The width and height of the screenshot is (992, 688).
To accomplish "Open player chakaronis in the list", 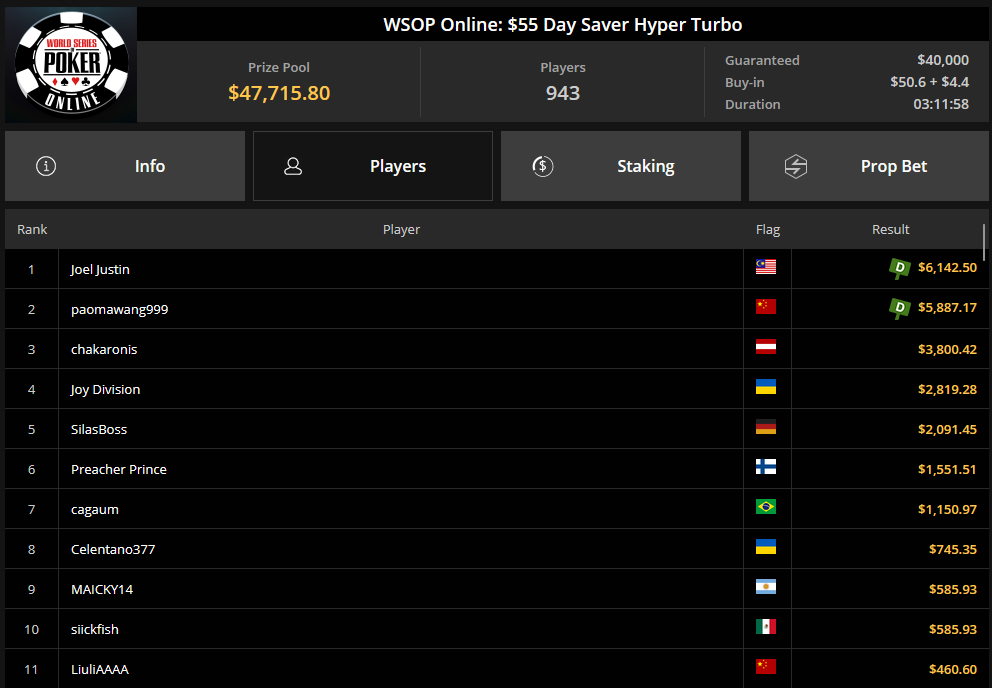I will click(x=104, y=349).
